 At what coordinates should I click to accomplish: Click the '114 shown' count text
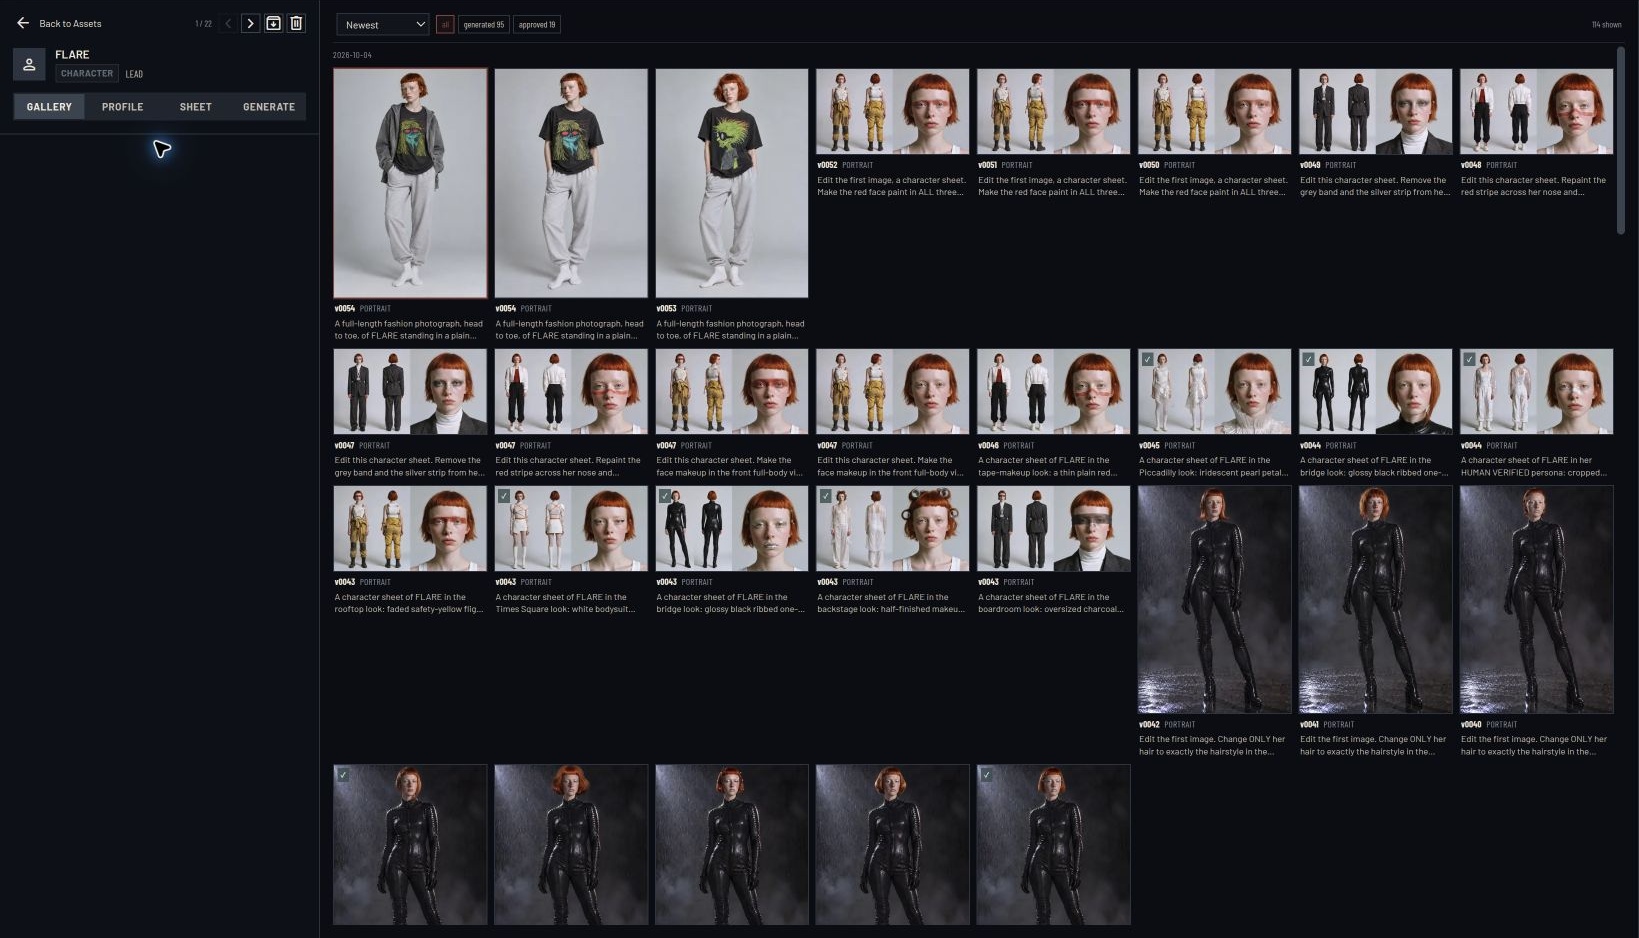pyautogui.click(x=1606, y=25)
